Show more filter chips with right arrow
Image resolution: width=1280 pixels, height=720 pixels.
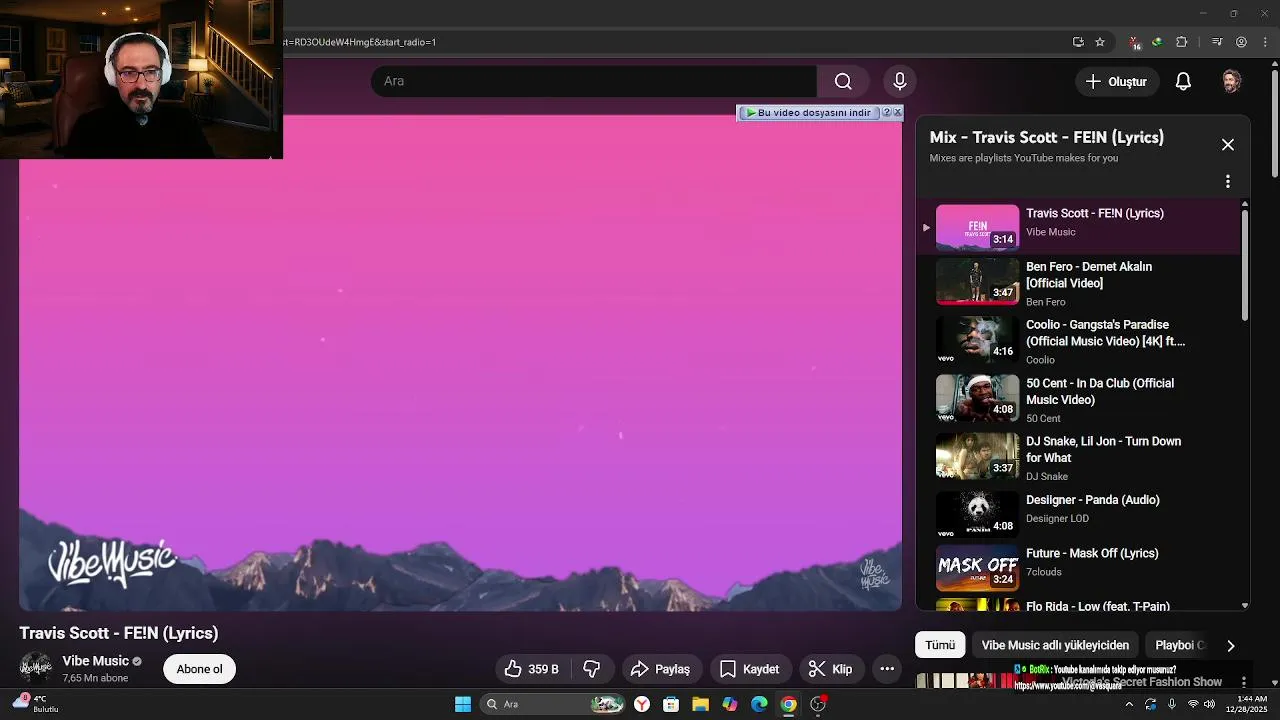pyautogui.click(x=1231, y=645)
